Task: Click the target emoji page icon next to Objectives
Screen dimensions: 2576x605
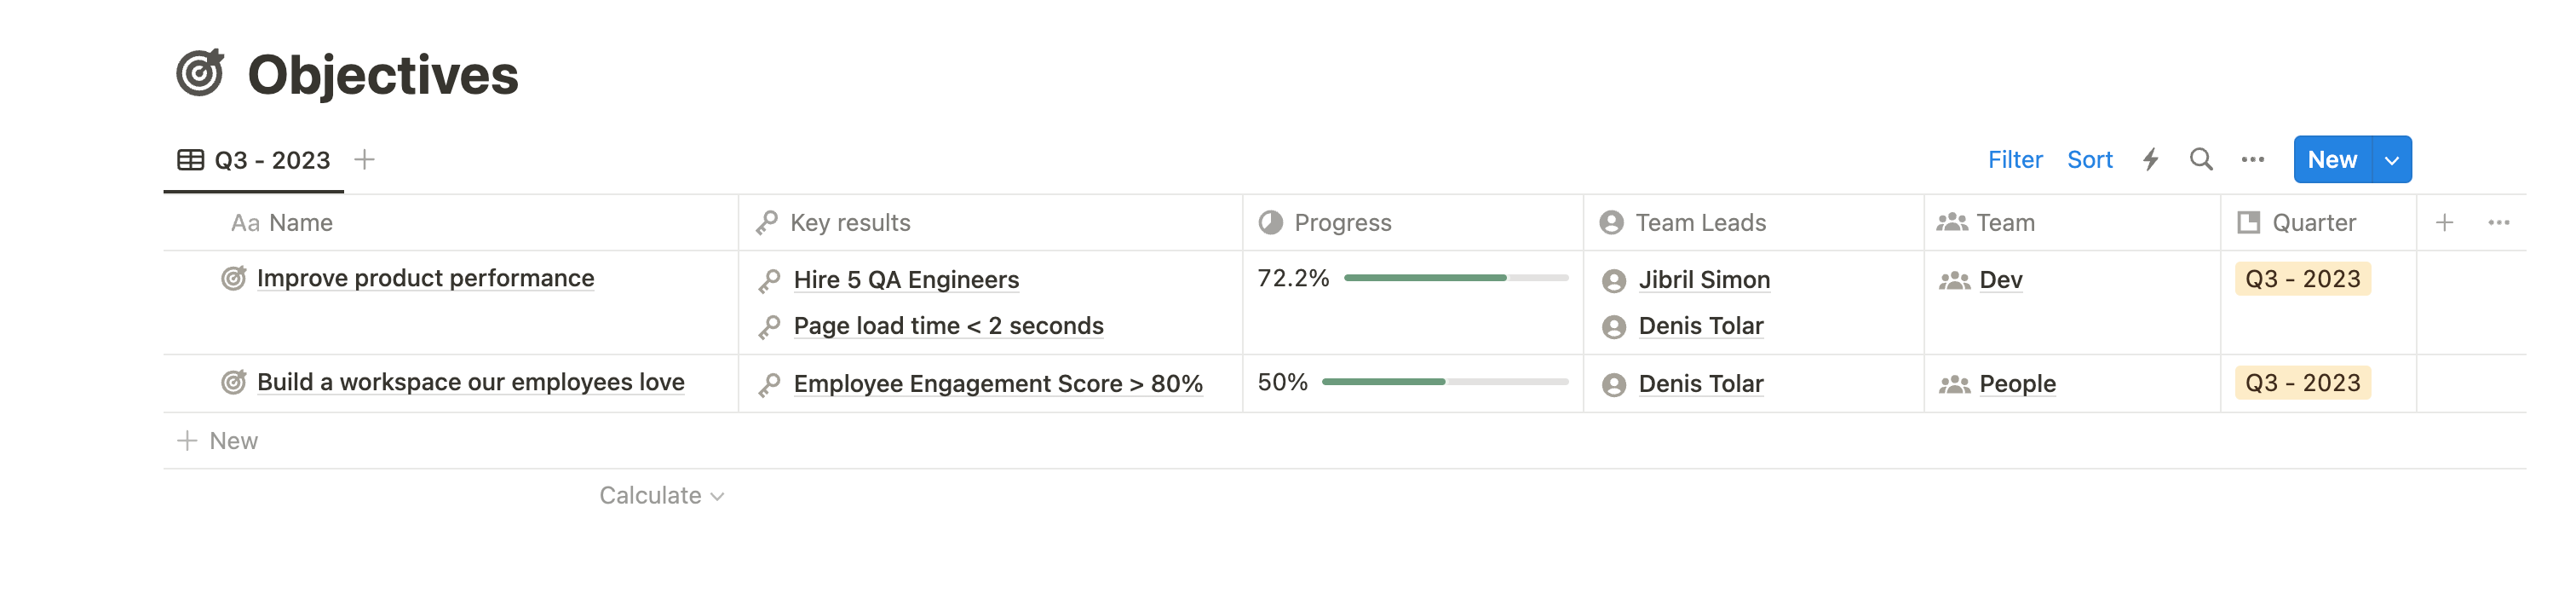Action: (x=203, y=73)
